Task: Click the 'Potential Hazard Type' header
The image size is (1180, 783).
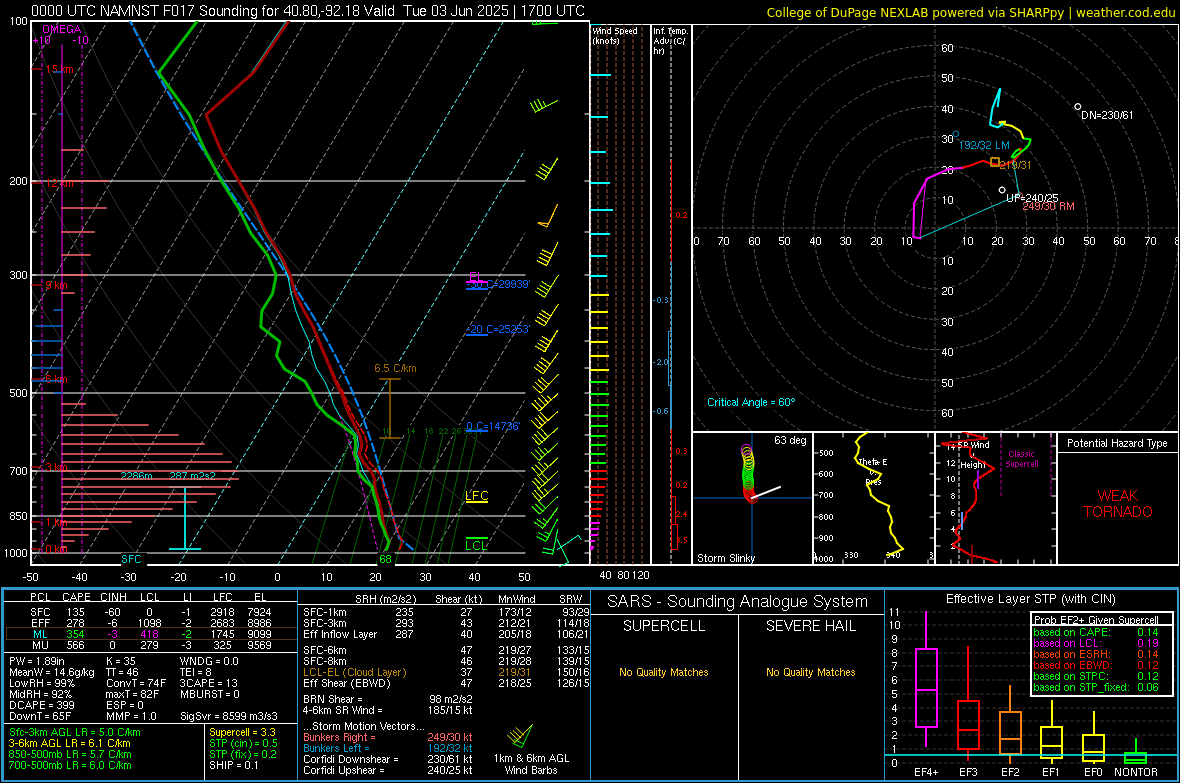Action: [1117, 443]
